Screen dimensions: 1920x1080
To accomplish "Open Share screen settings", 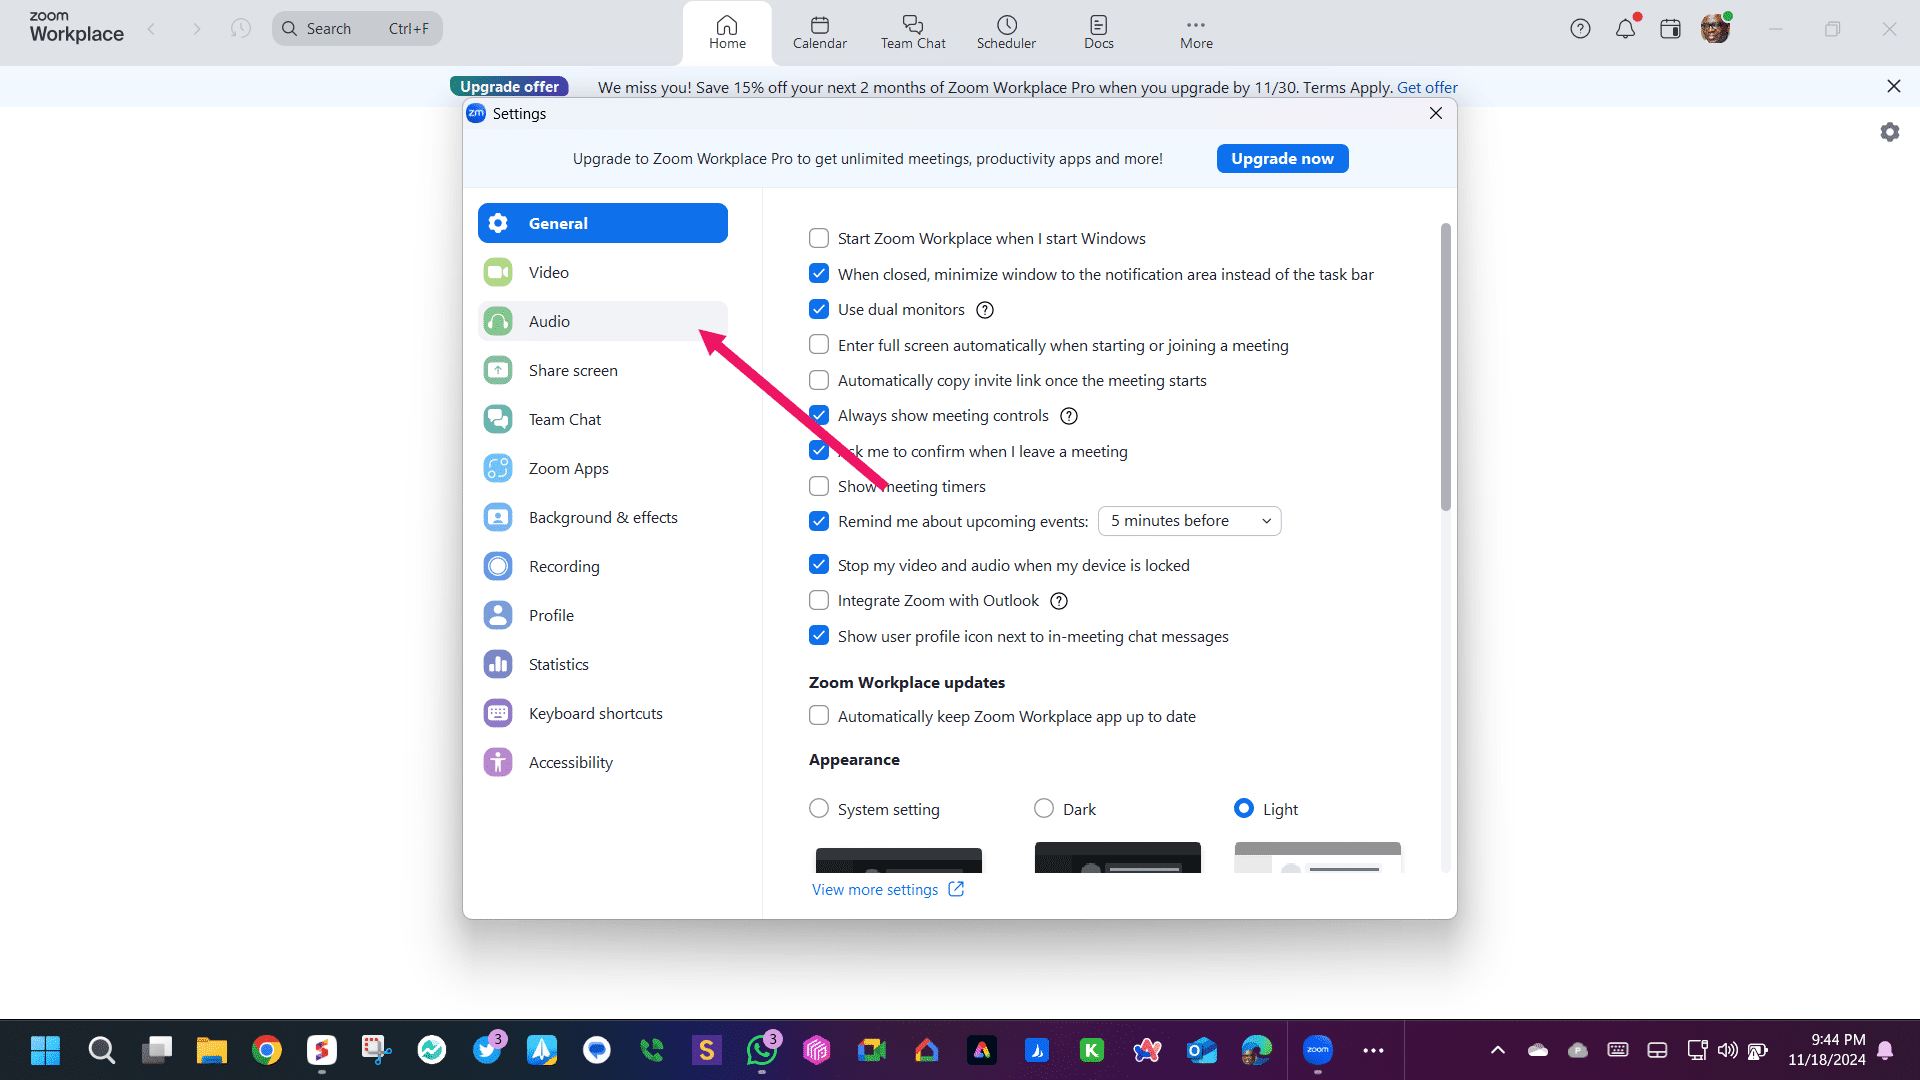I will click(602, 370).
